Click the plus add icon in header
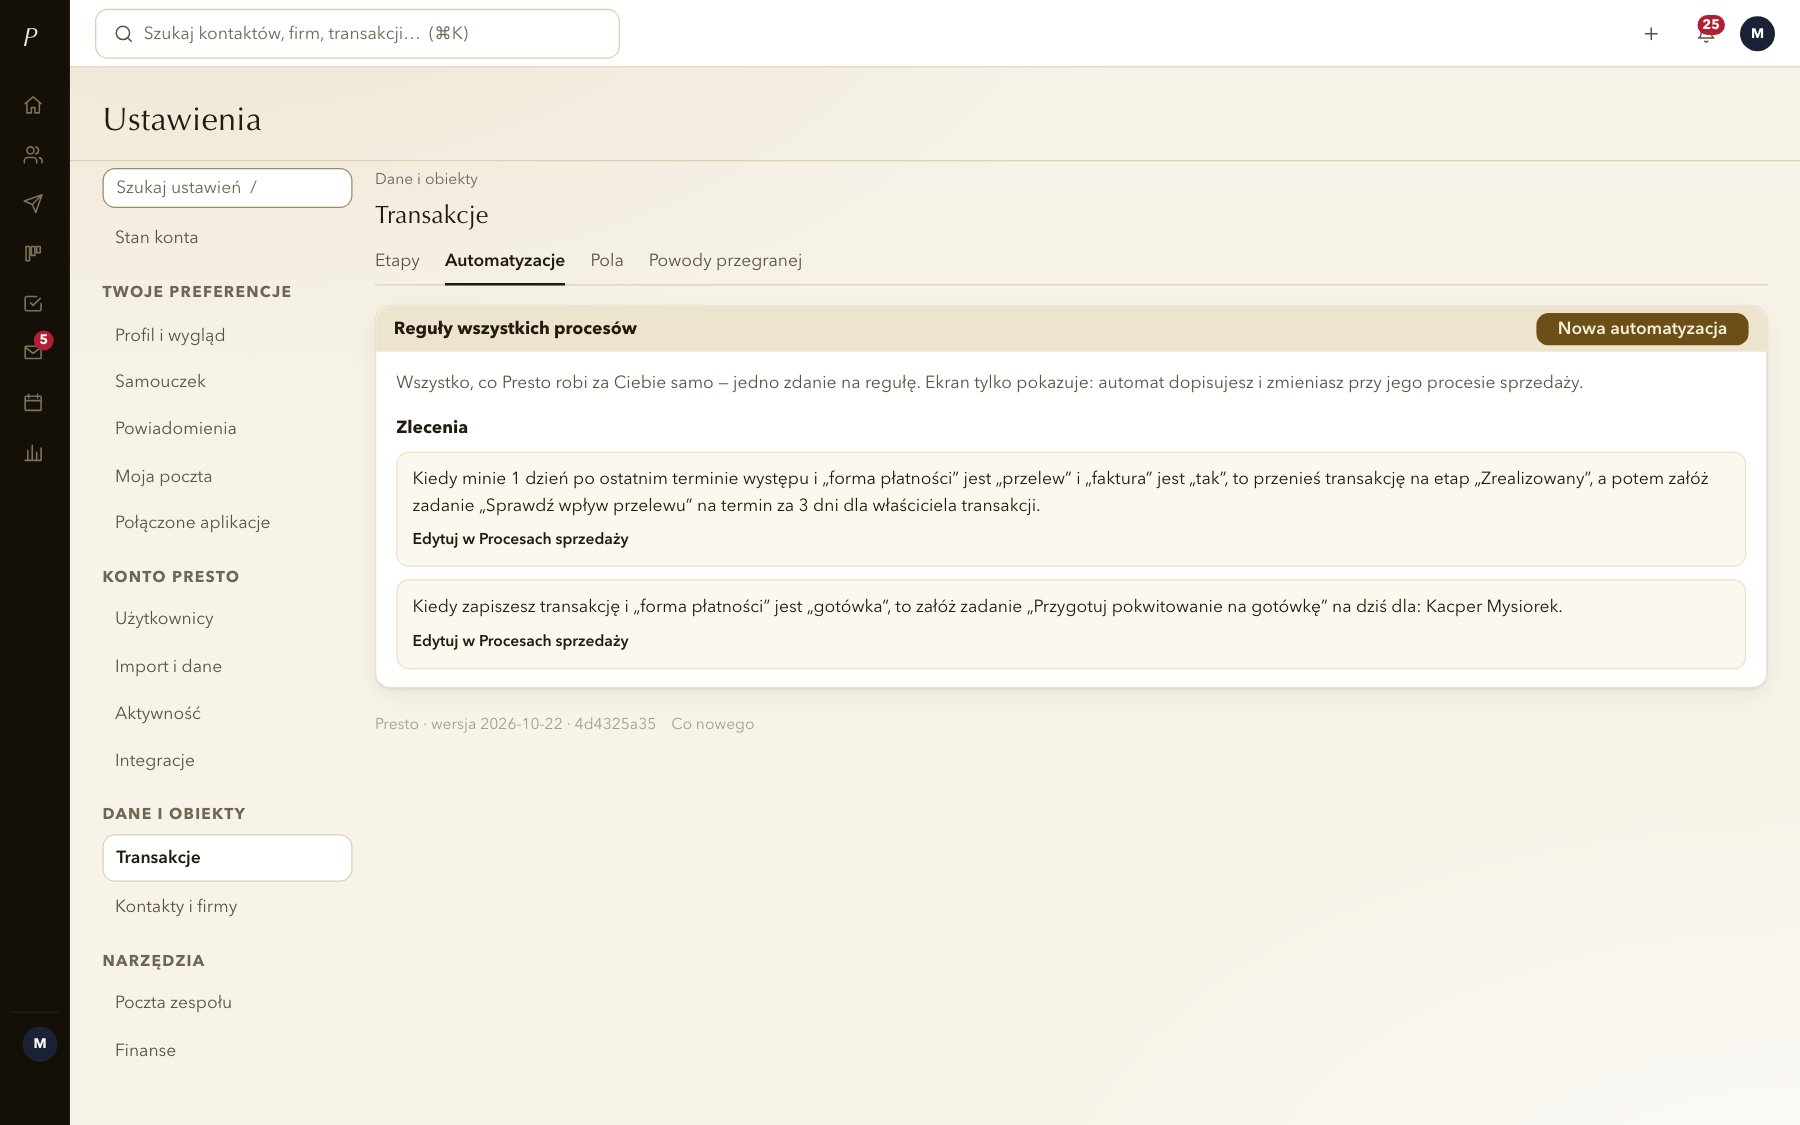The height and width of the screenshot is (1125, 1800). coord(1651,34)
